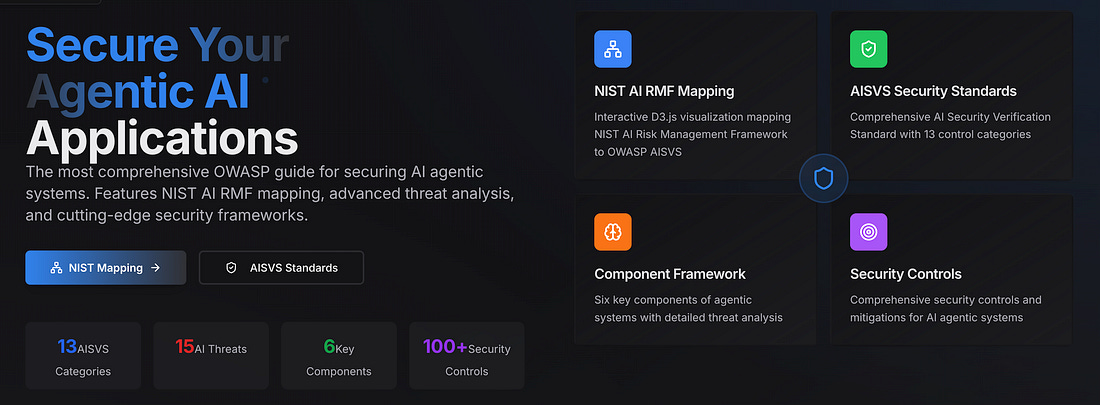Click the arrow on the NIST Mapping button
The width and height of the screenshot is (1100, 405).
[156, 267]
